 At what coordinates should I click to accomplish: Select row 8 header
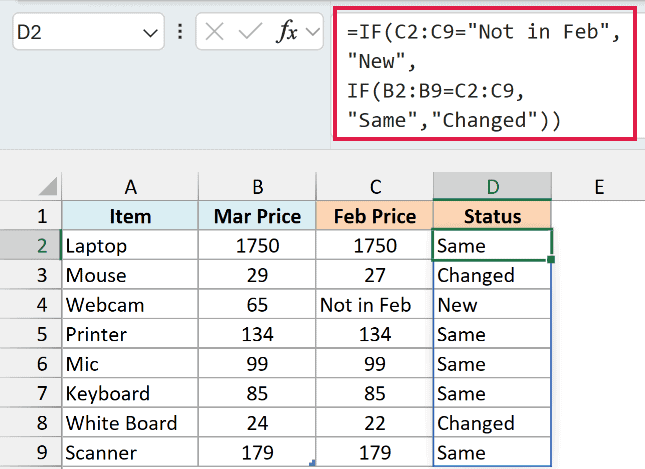click(x=31, y=423)
